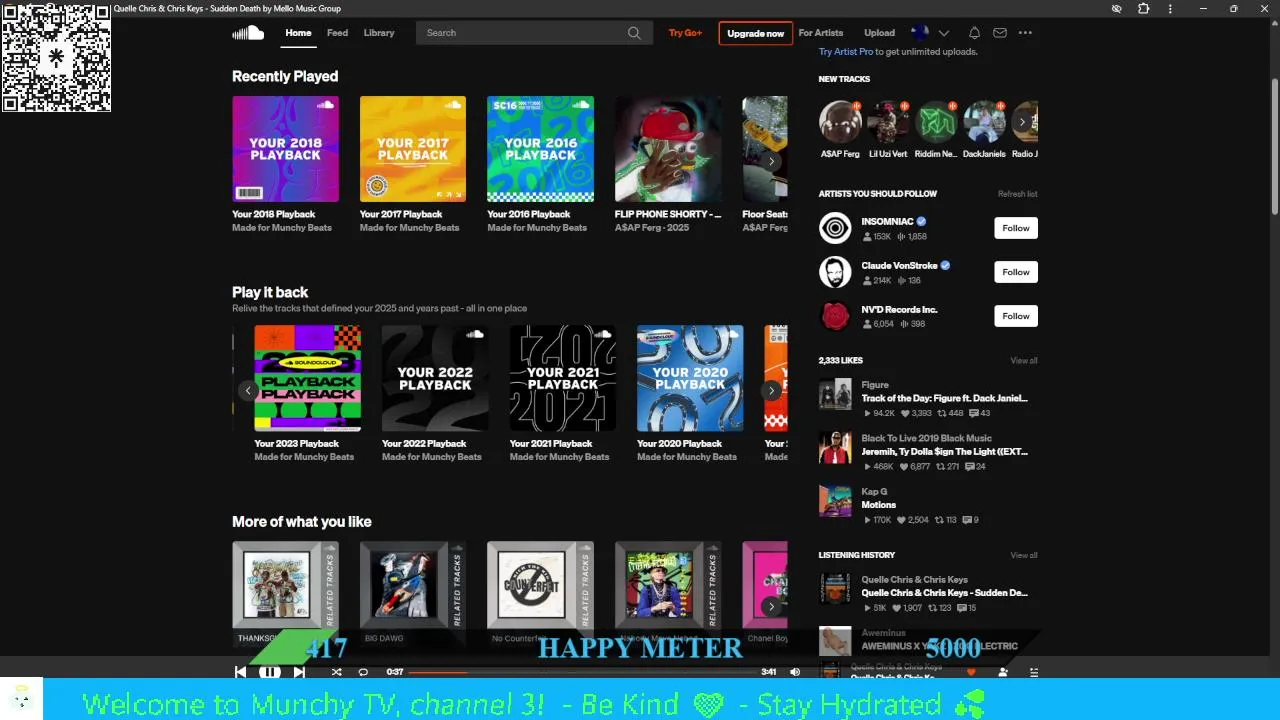Go to the Home tab
This screenshot has height=720, width=1280.
[298, 33]
